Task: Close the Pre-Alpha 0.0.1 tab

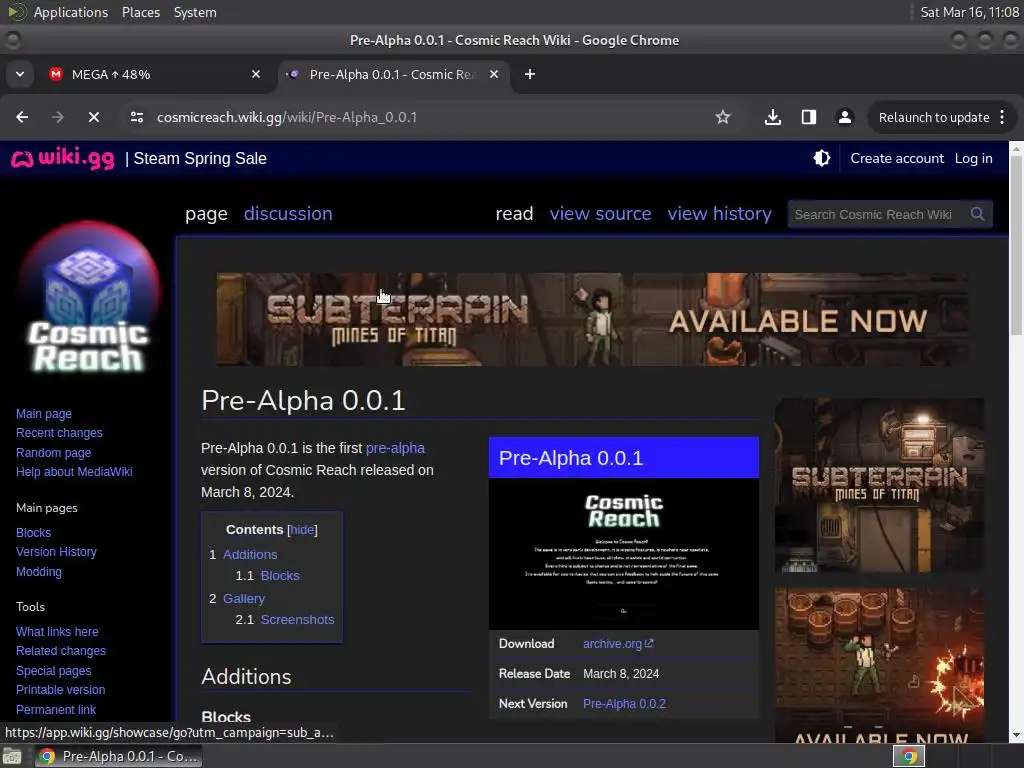Action: pos(494,74)
